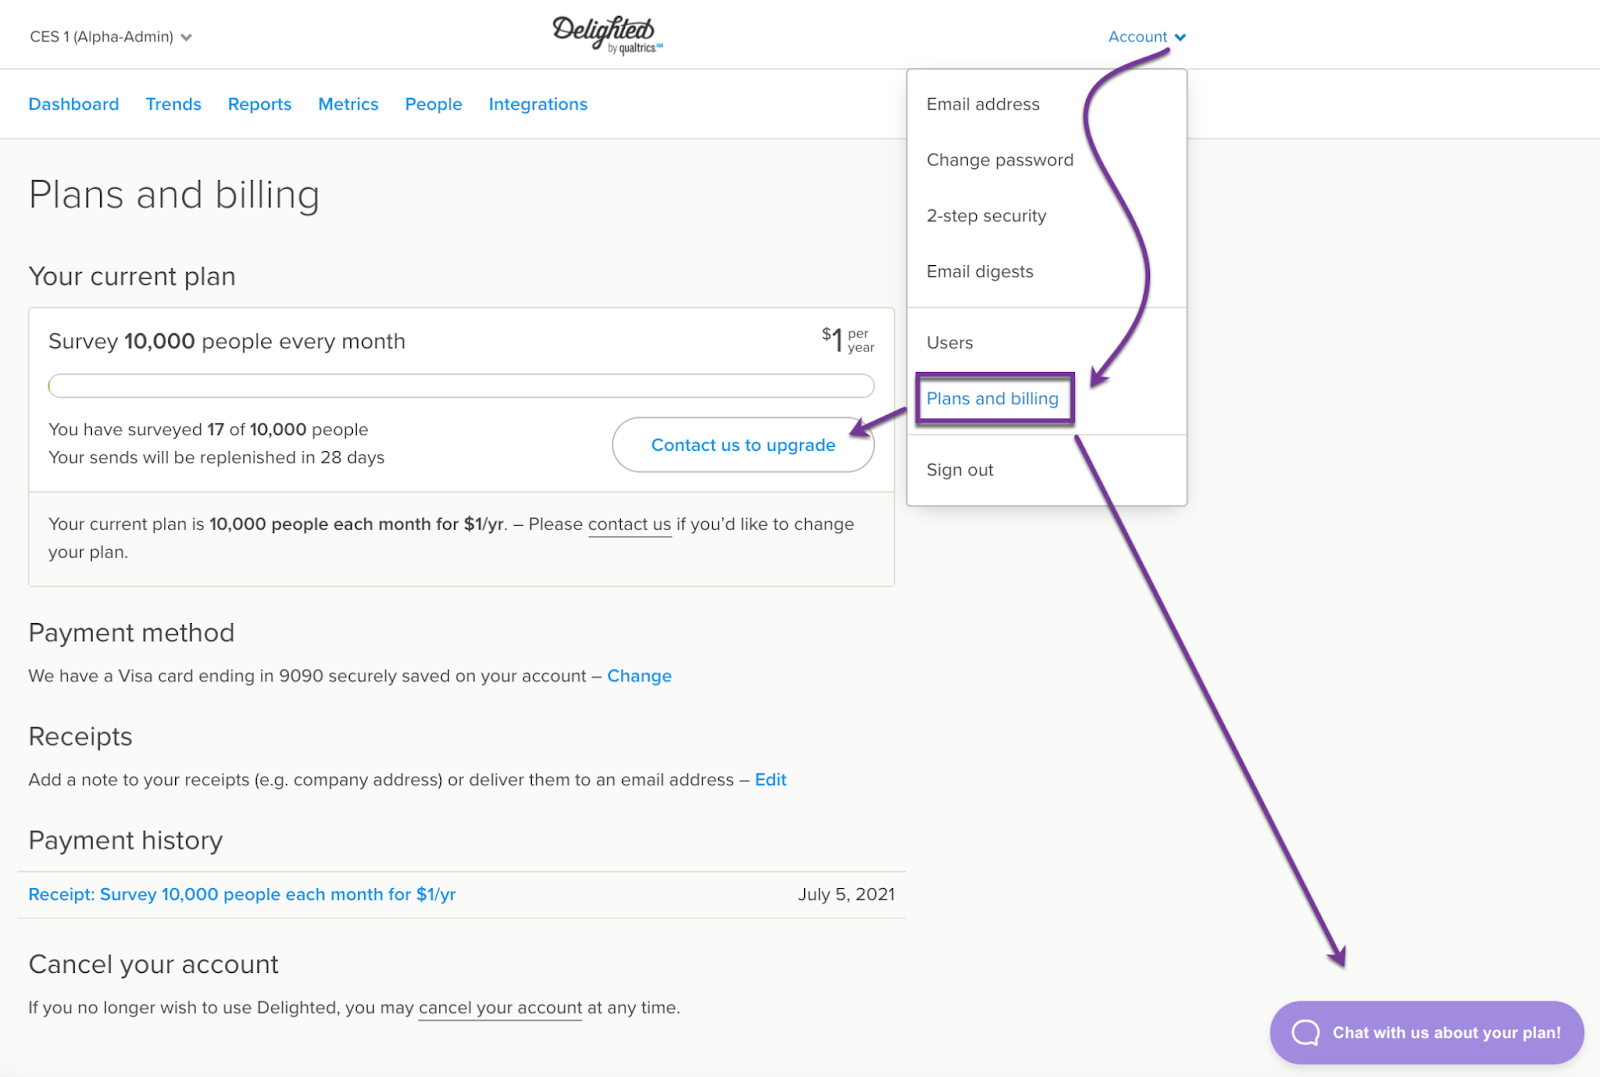Choose Change password in Account menu
This screenshot has height=1077, width=1600.
click(x=1000, y=160)
